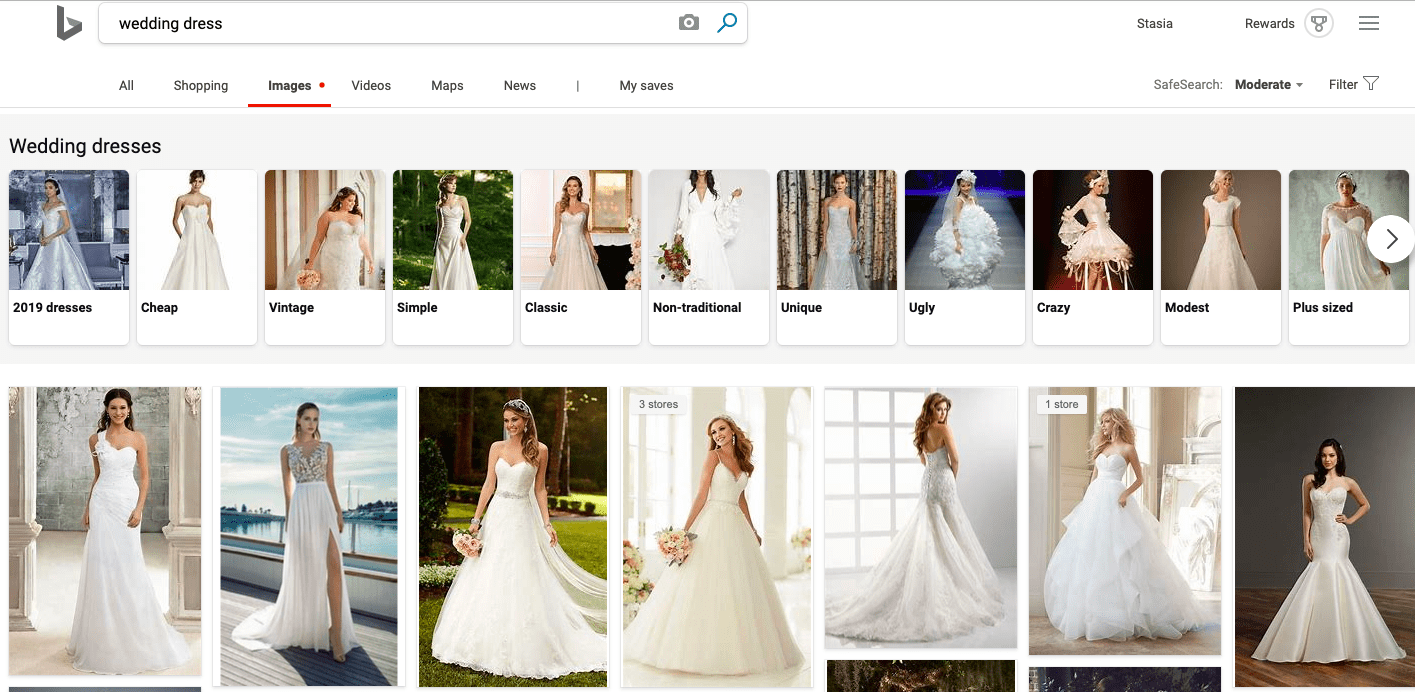The image size is (1415, 692).
Task: Click the Filter funnel icon
Action: [x=1371, y=84]
